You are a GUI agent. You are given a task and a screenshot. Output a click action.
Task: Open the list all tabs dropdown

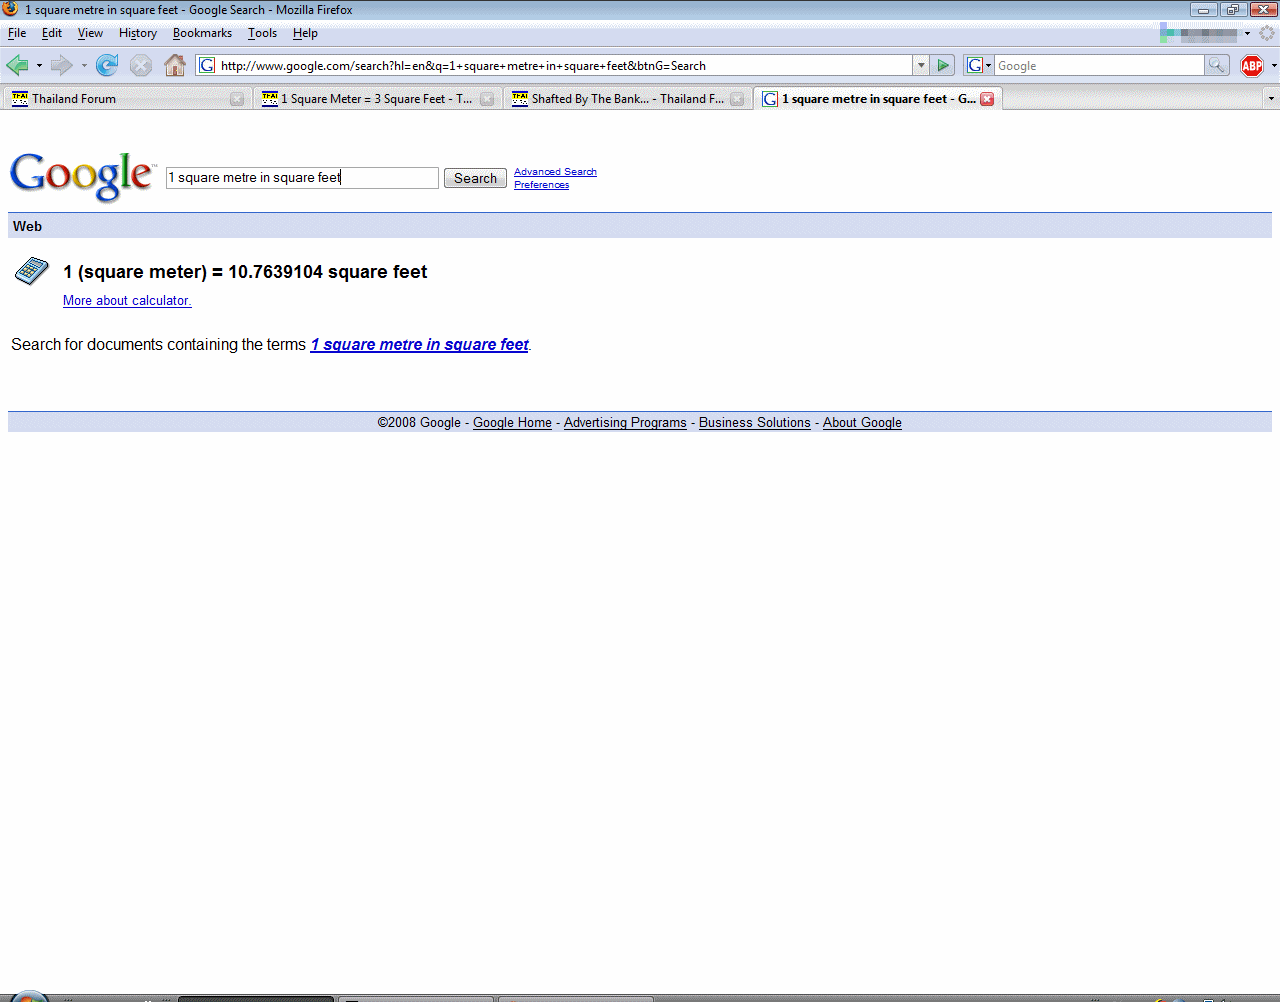coord(1271,99)
